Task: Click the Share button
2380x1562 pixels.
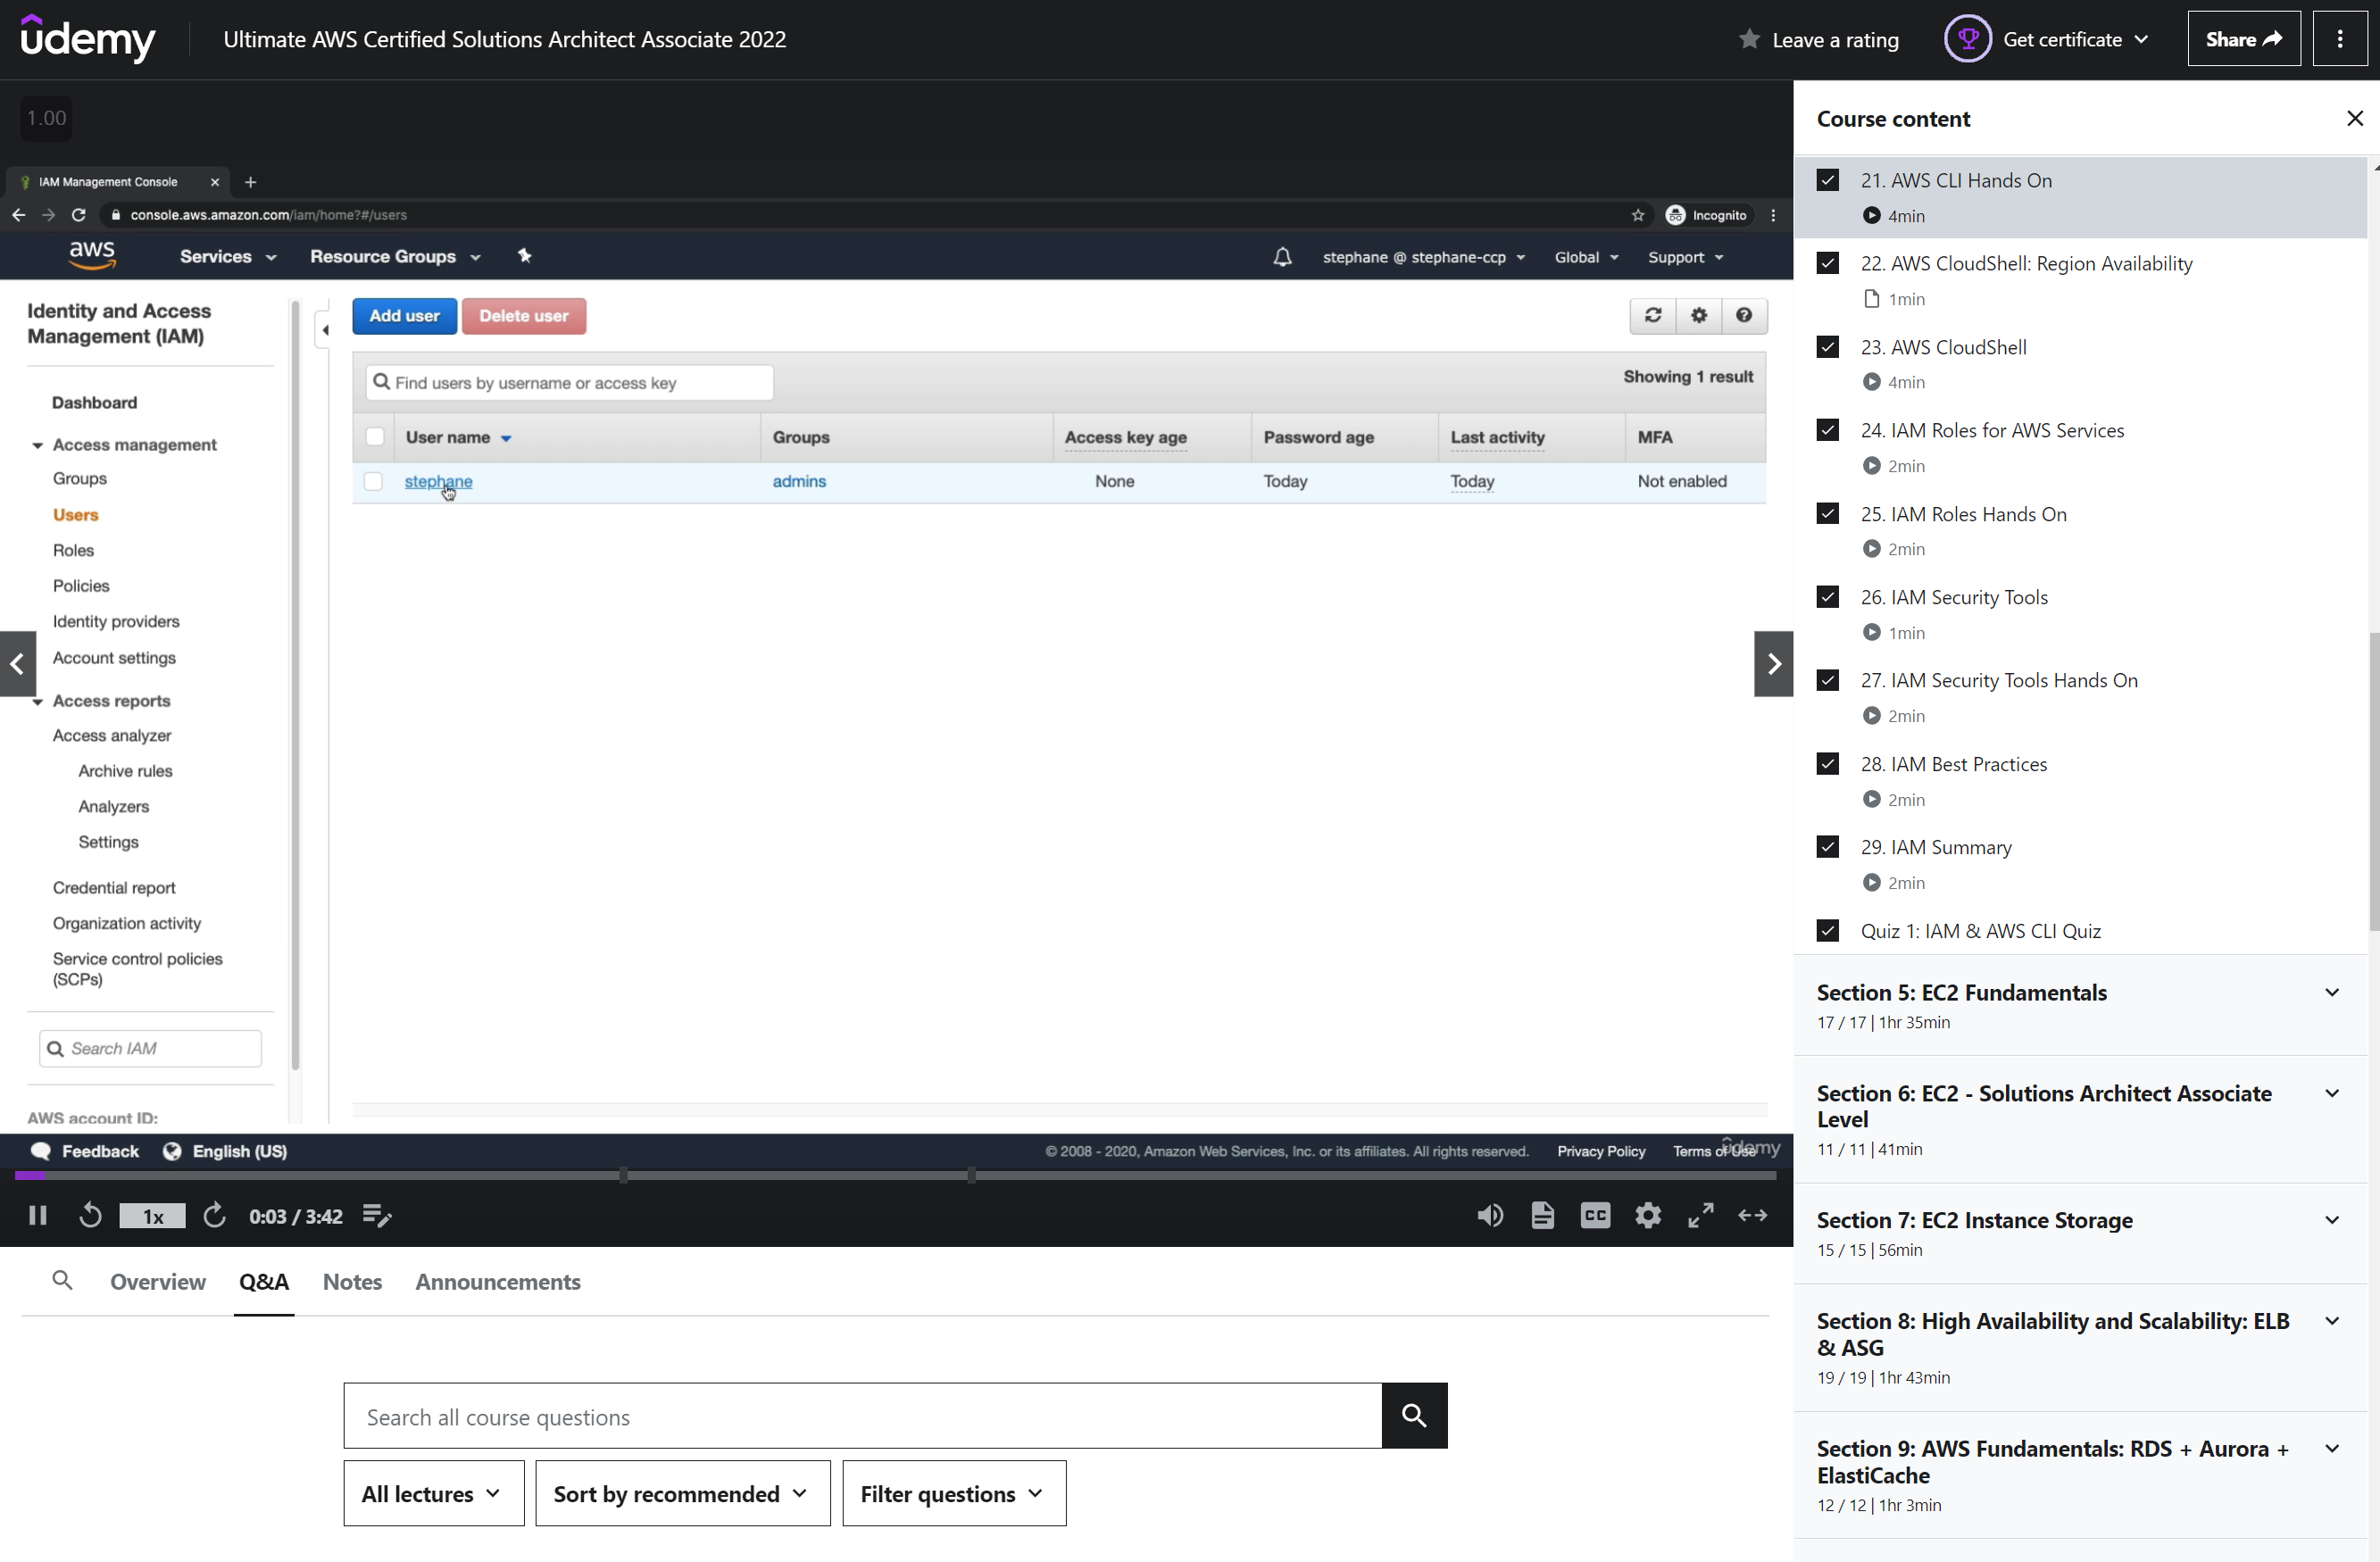Action: pos(2243,39)
